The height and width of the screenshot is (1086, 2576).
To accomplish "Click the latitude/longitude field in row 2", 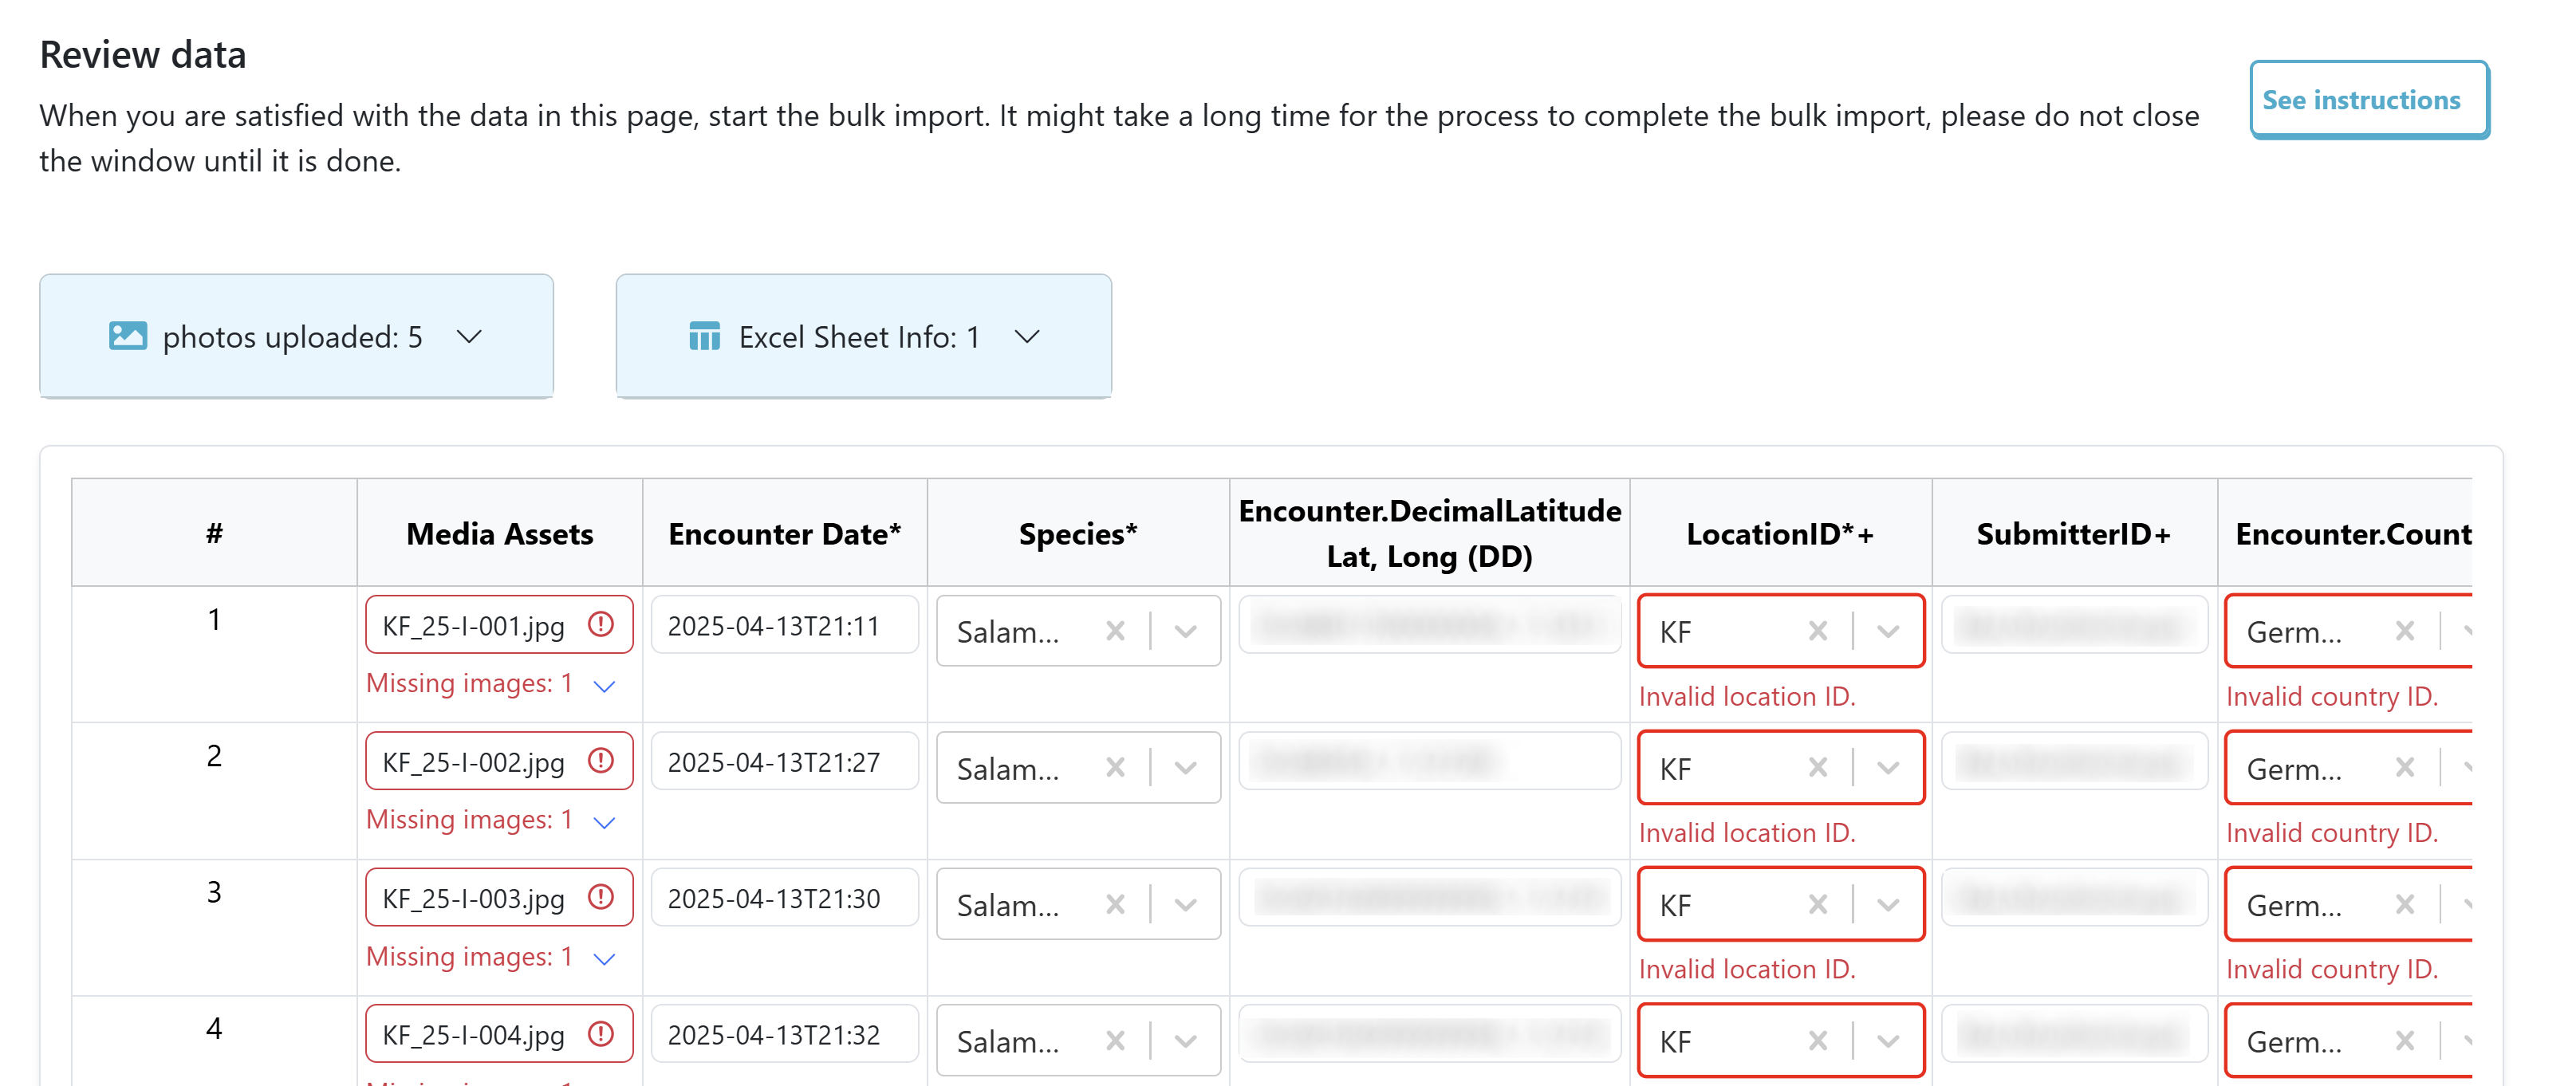I will tap(1429, 761).
